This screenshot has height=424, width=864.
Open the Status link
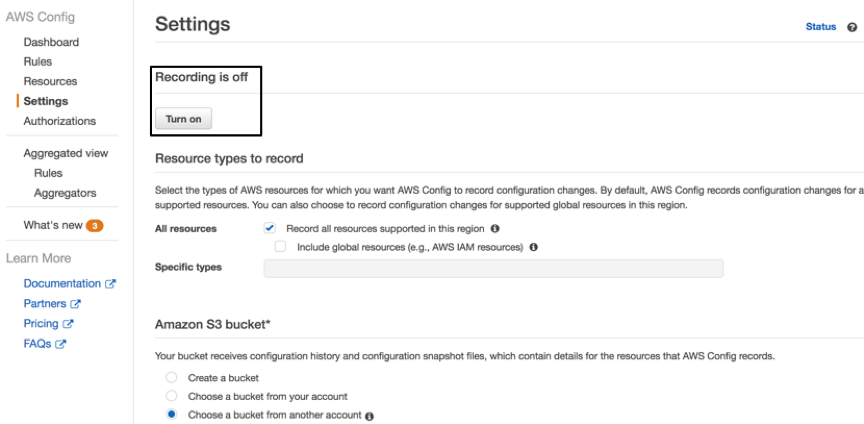tap(820, 27)
